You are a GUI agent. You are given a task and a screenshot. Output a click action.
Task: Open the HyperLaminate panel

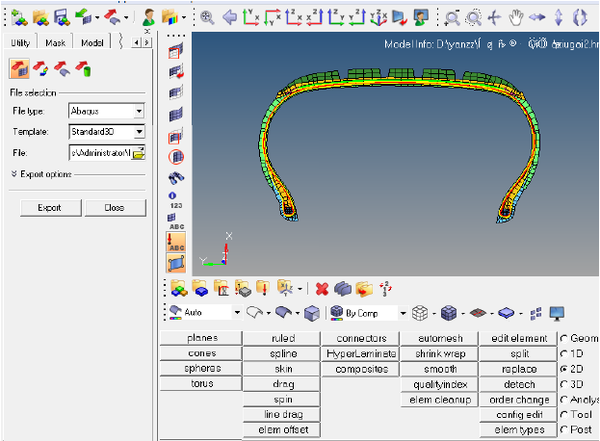click(360, 353)
